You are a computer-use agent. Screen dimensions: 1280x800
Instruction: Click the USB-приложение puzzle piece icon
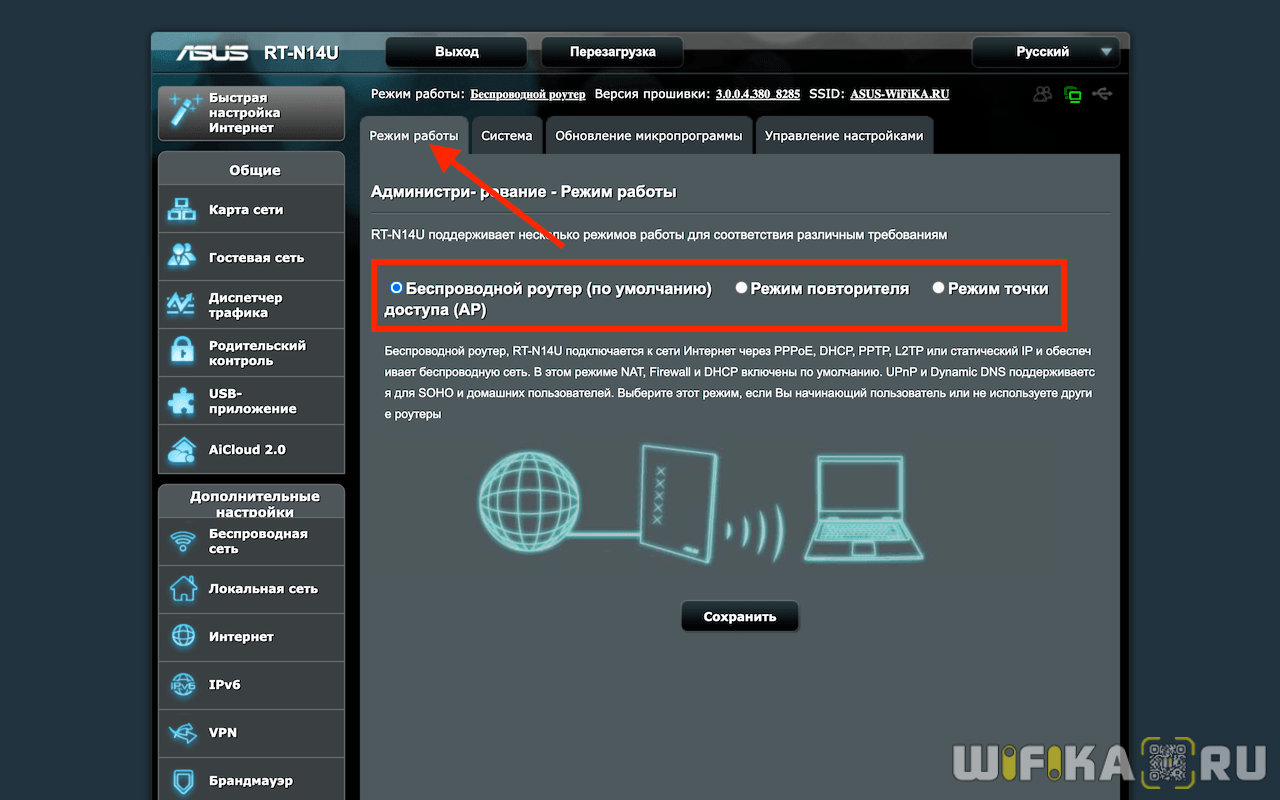tap(182, 401)
